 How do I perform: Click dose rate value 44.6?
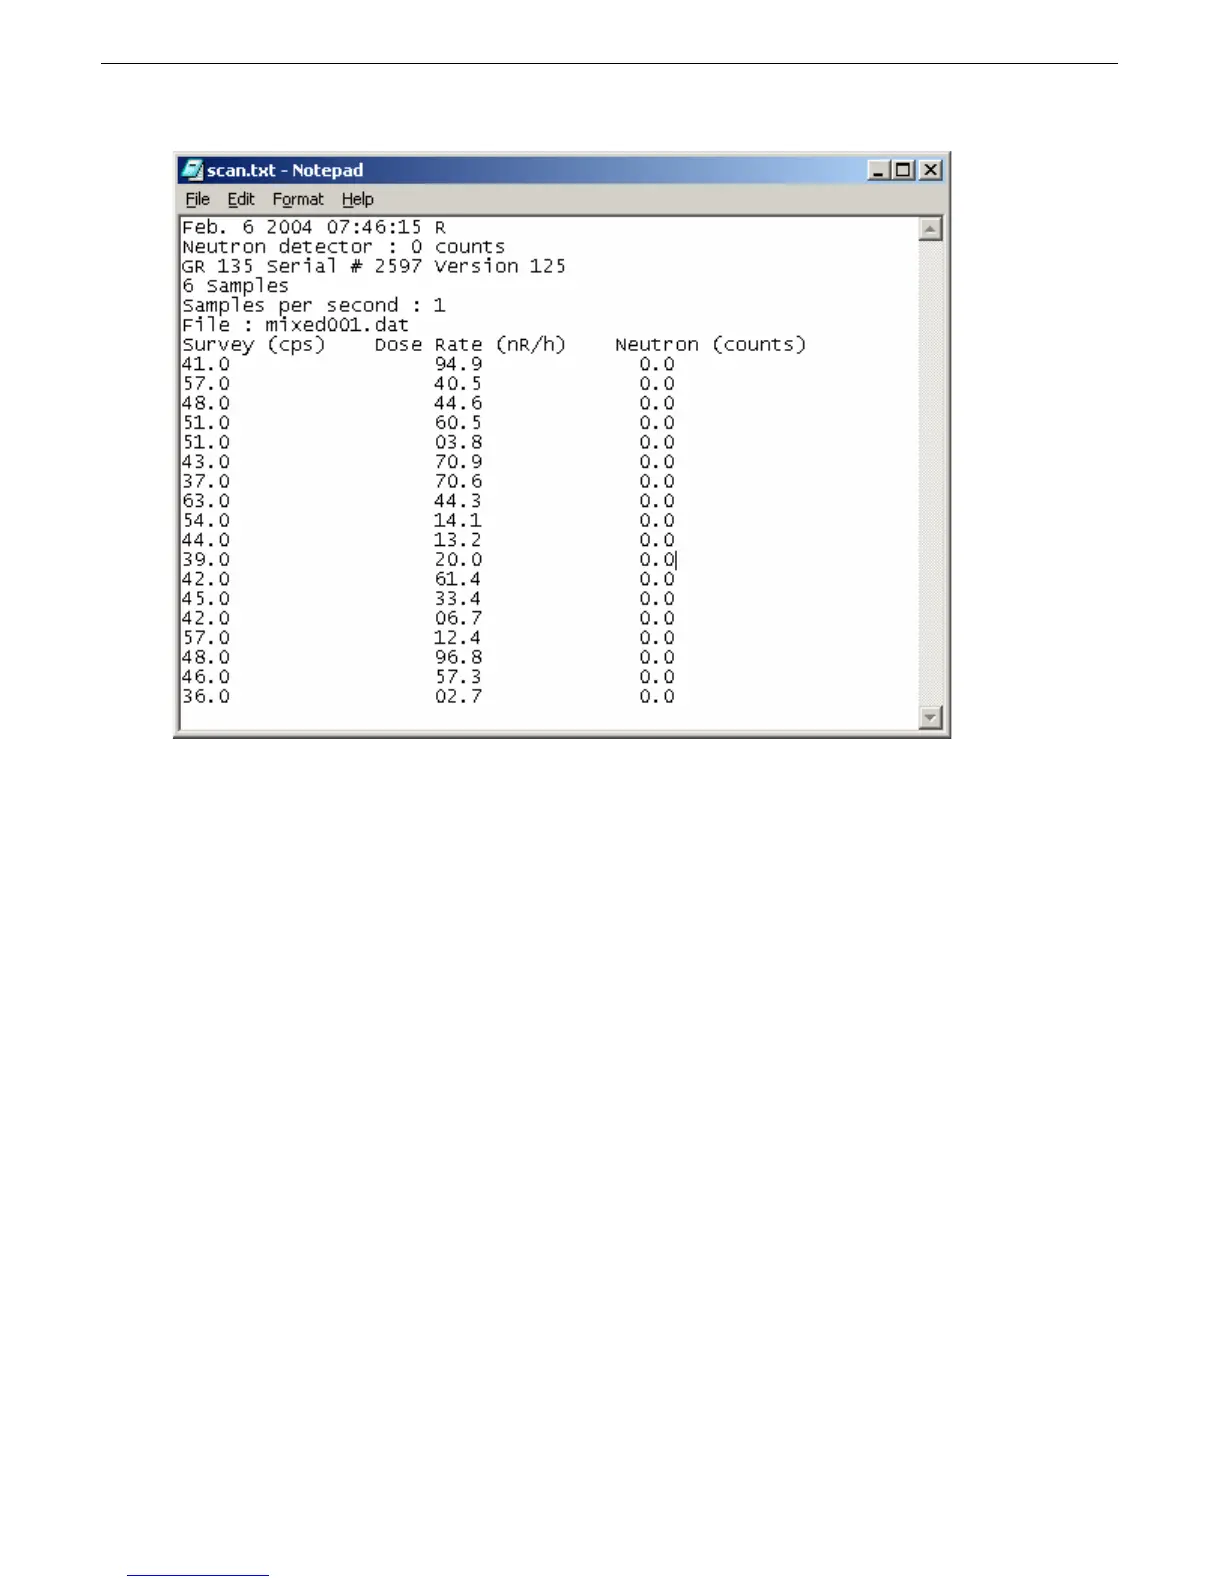tap(458, 403)
